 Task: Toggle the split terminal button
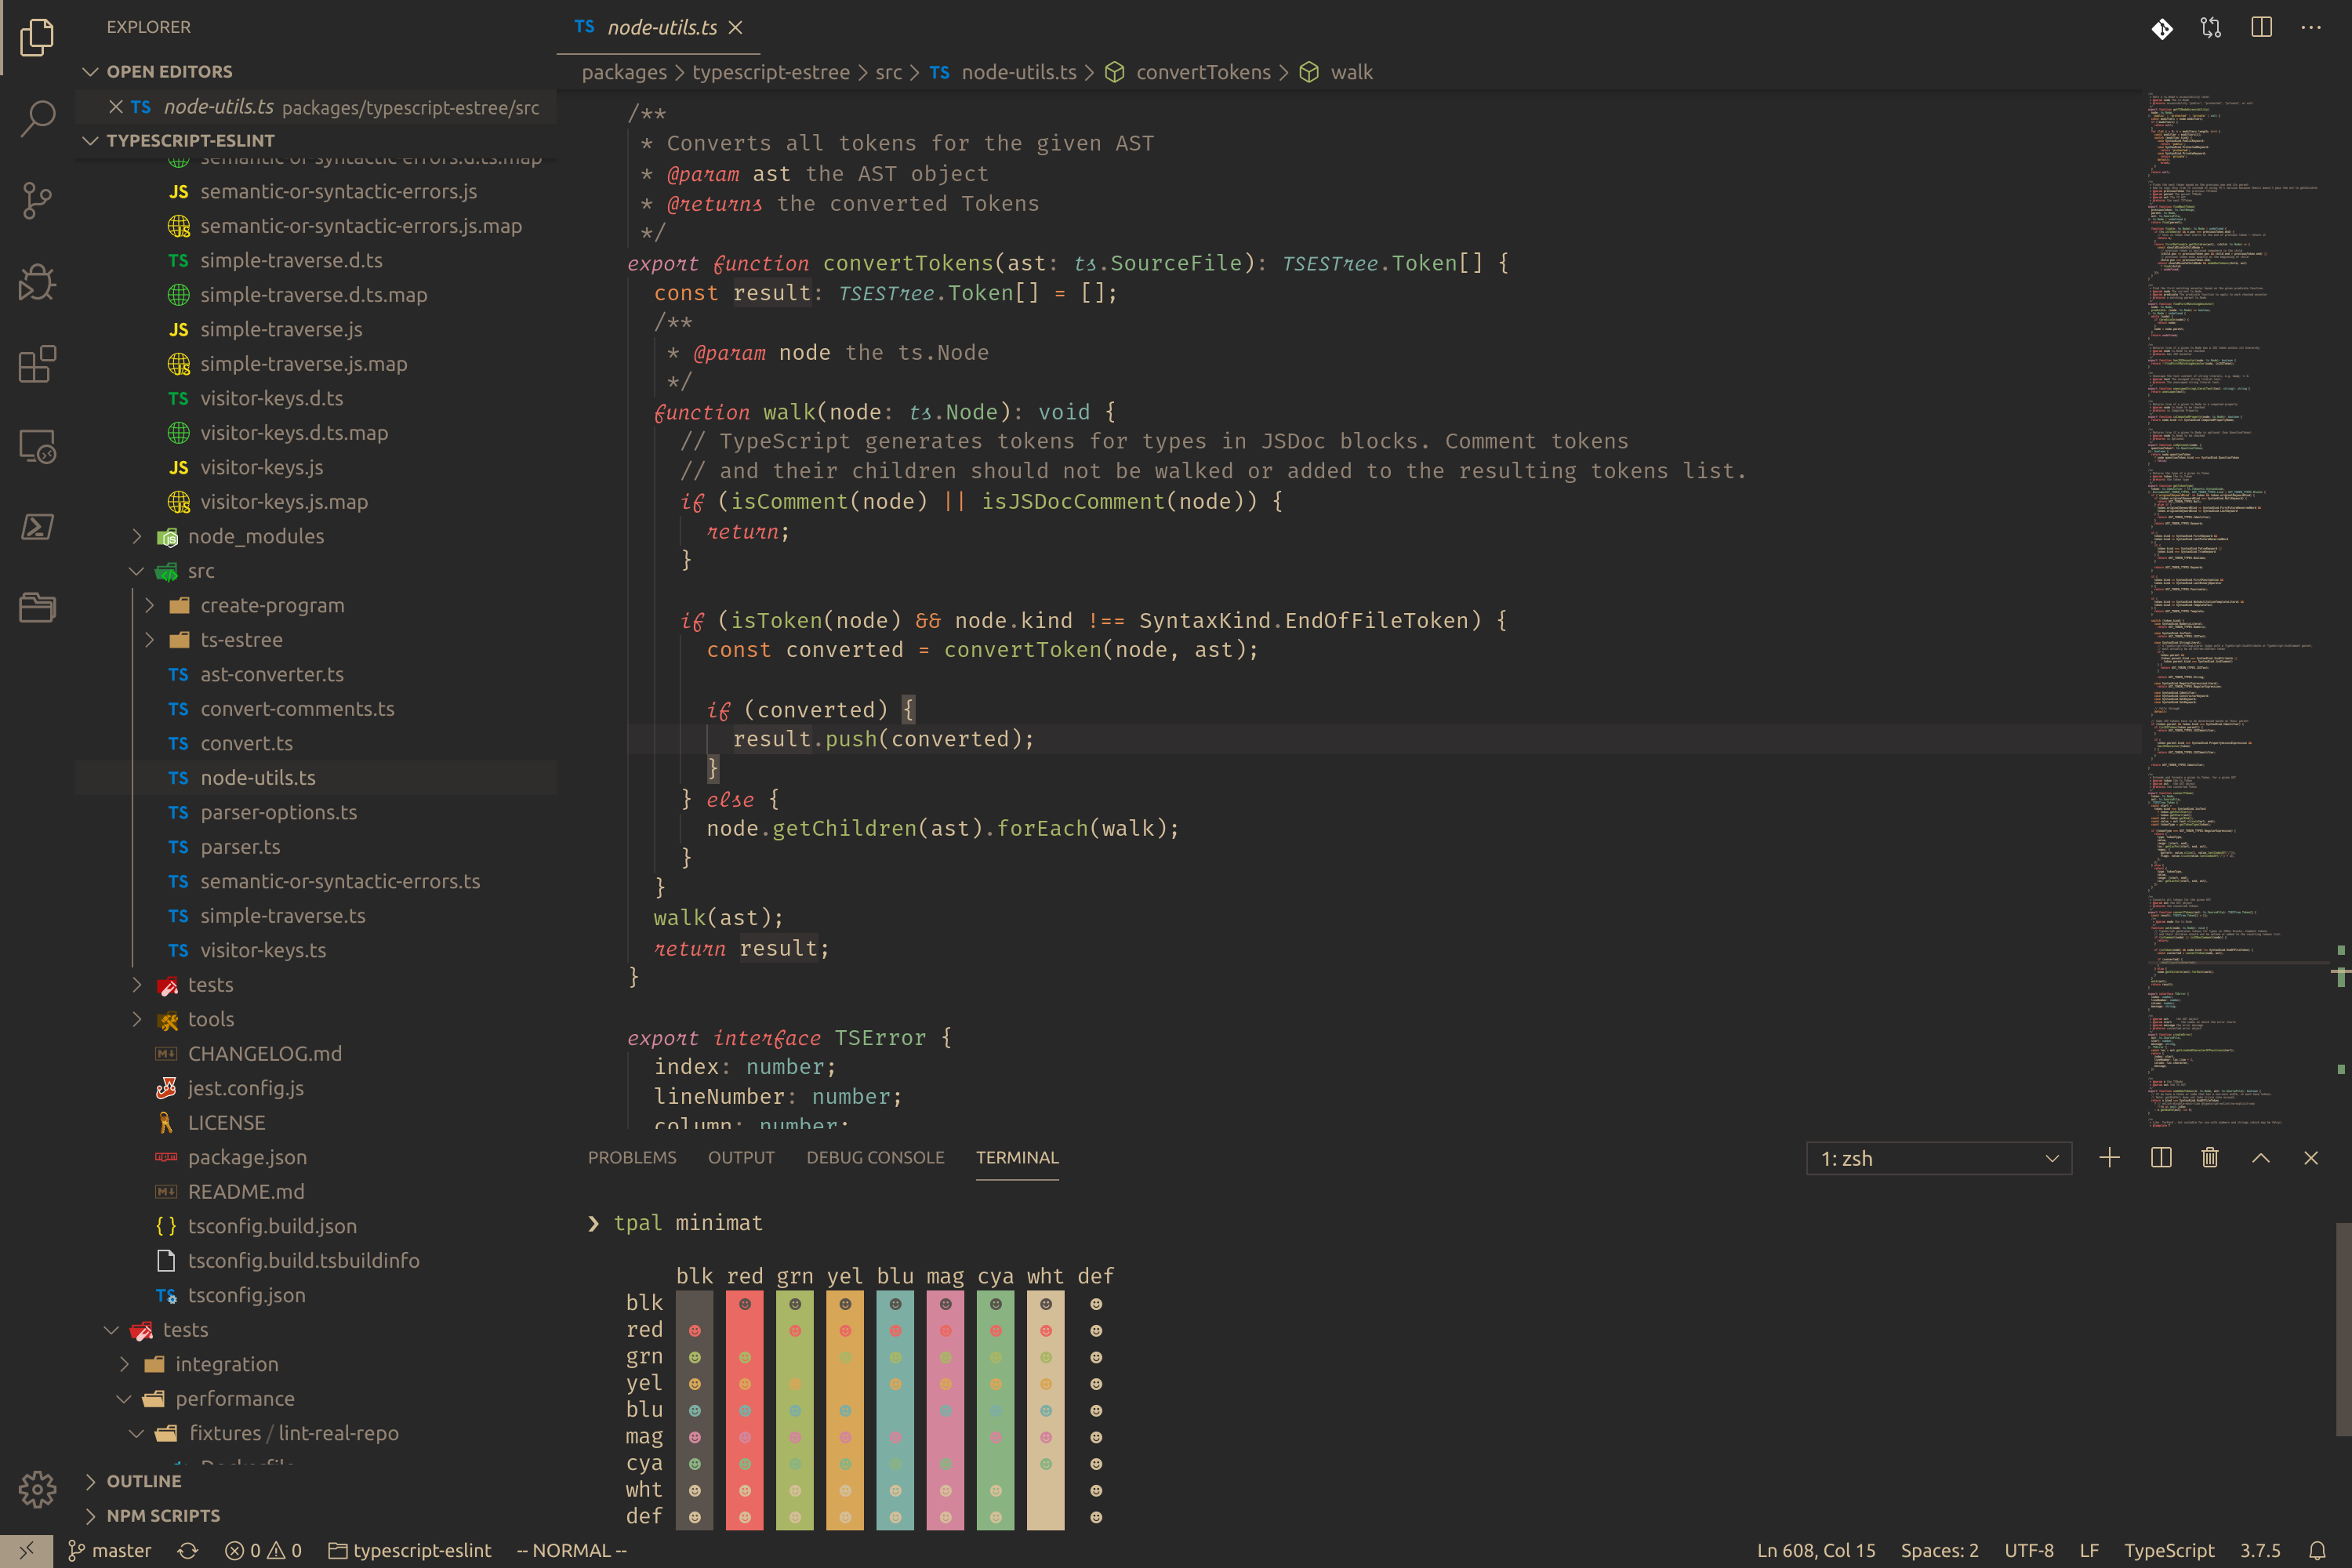(2160, 1157)
